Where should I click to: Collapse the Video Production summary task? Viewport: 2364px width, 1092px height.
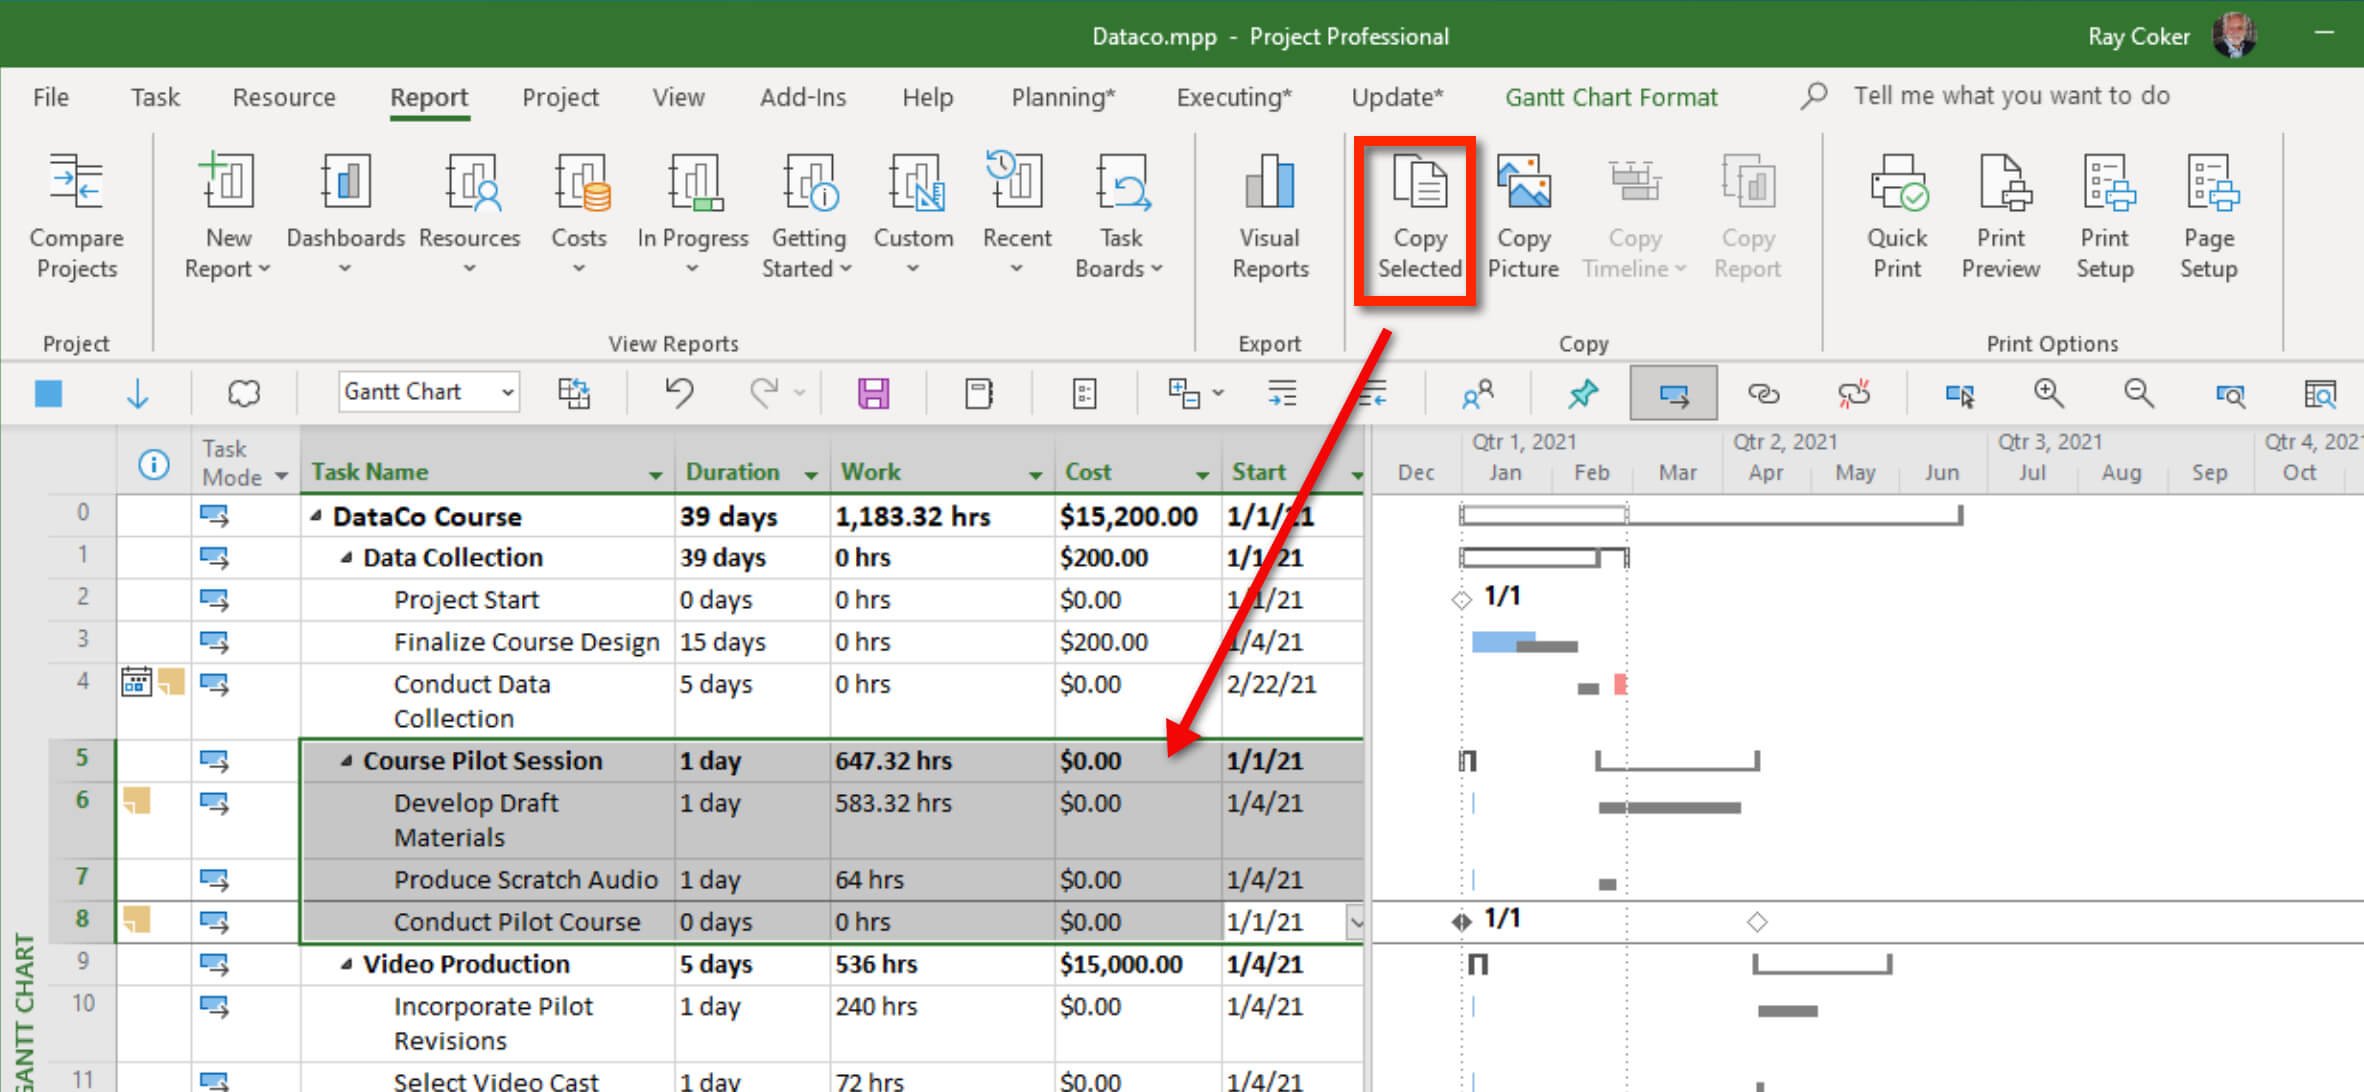click(346, 965)
